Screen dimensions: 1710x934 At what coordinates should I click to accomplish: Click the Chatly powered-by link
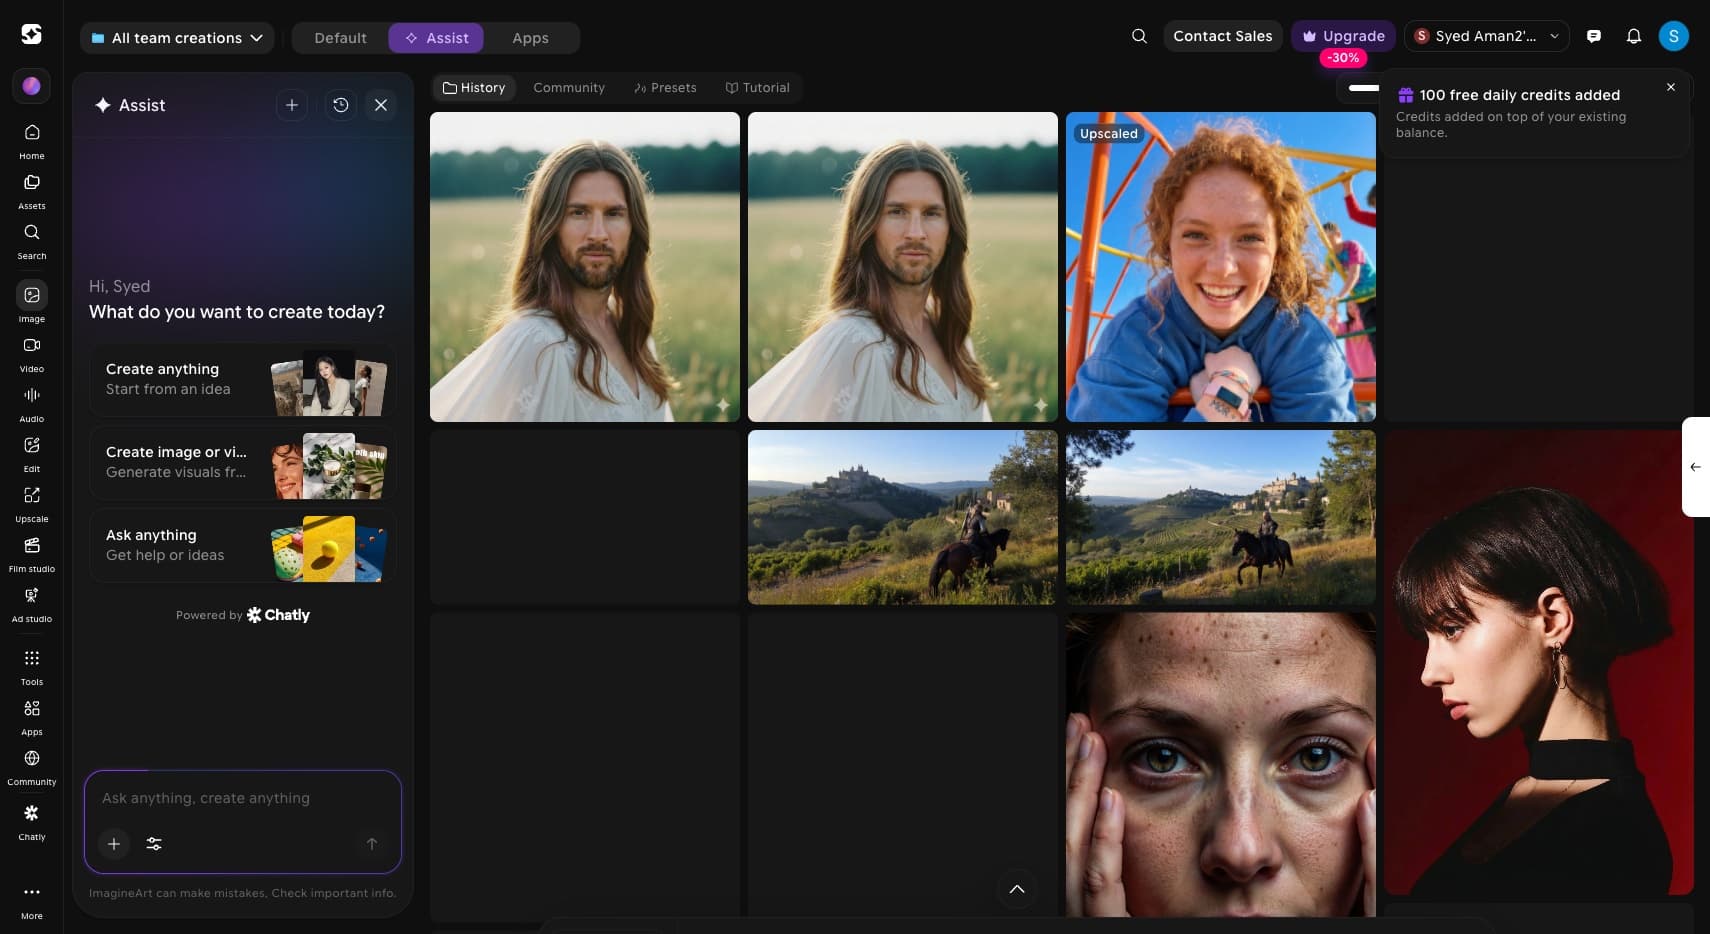278,615
